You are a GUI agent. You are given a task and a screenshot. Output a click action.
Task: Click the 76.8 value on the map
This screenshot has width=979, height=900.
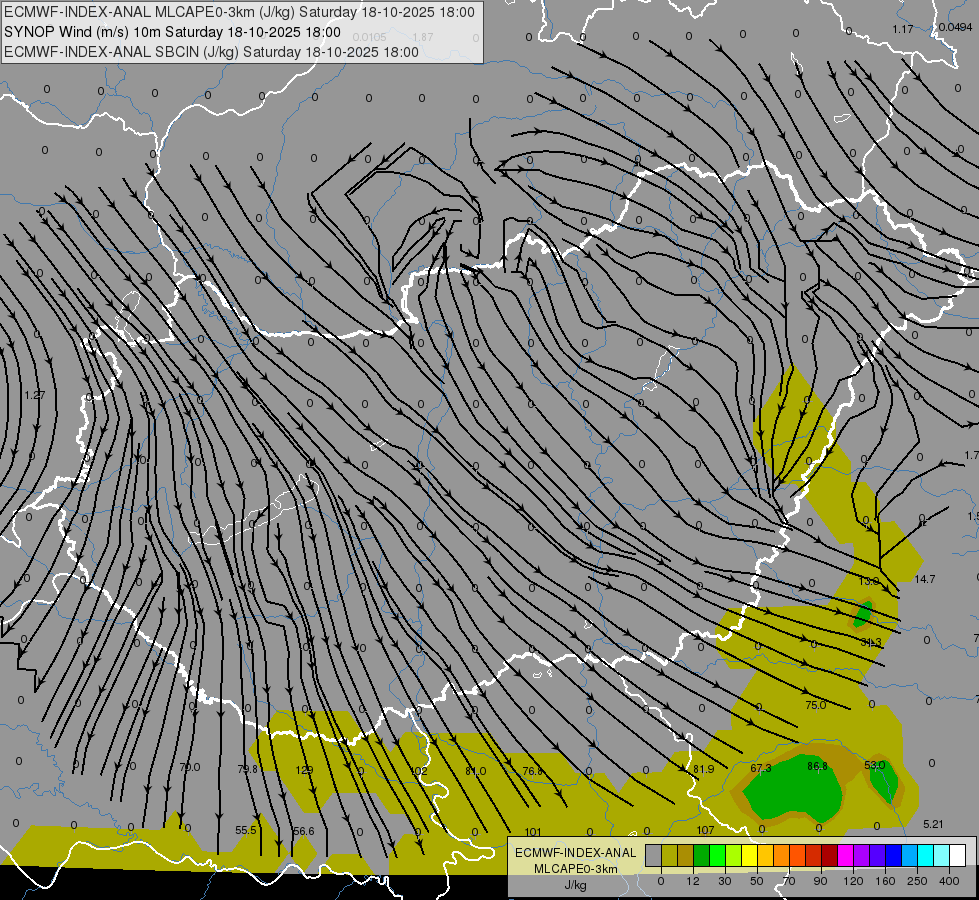(533, 771)
